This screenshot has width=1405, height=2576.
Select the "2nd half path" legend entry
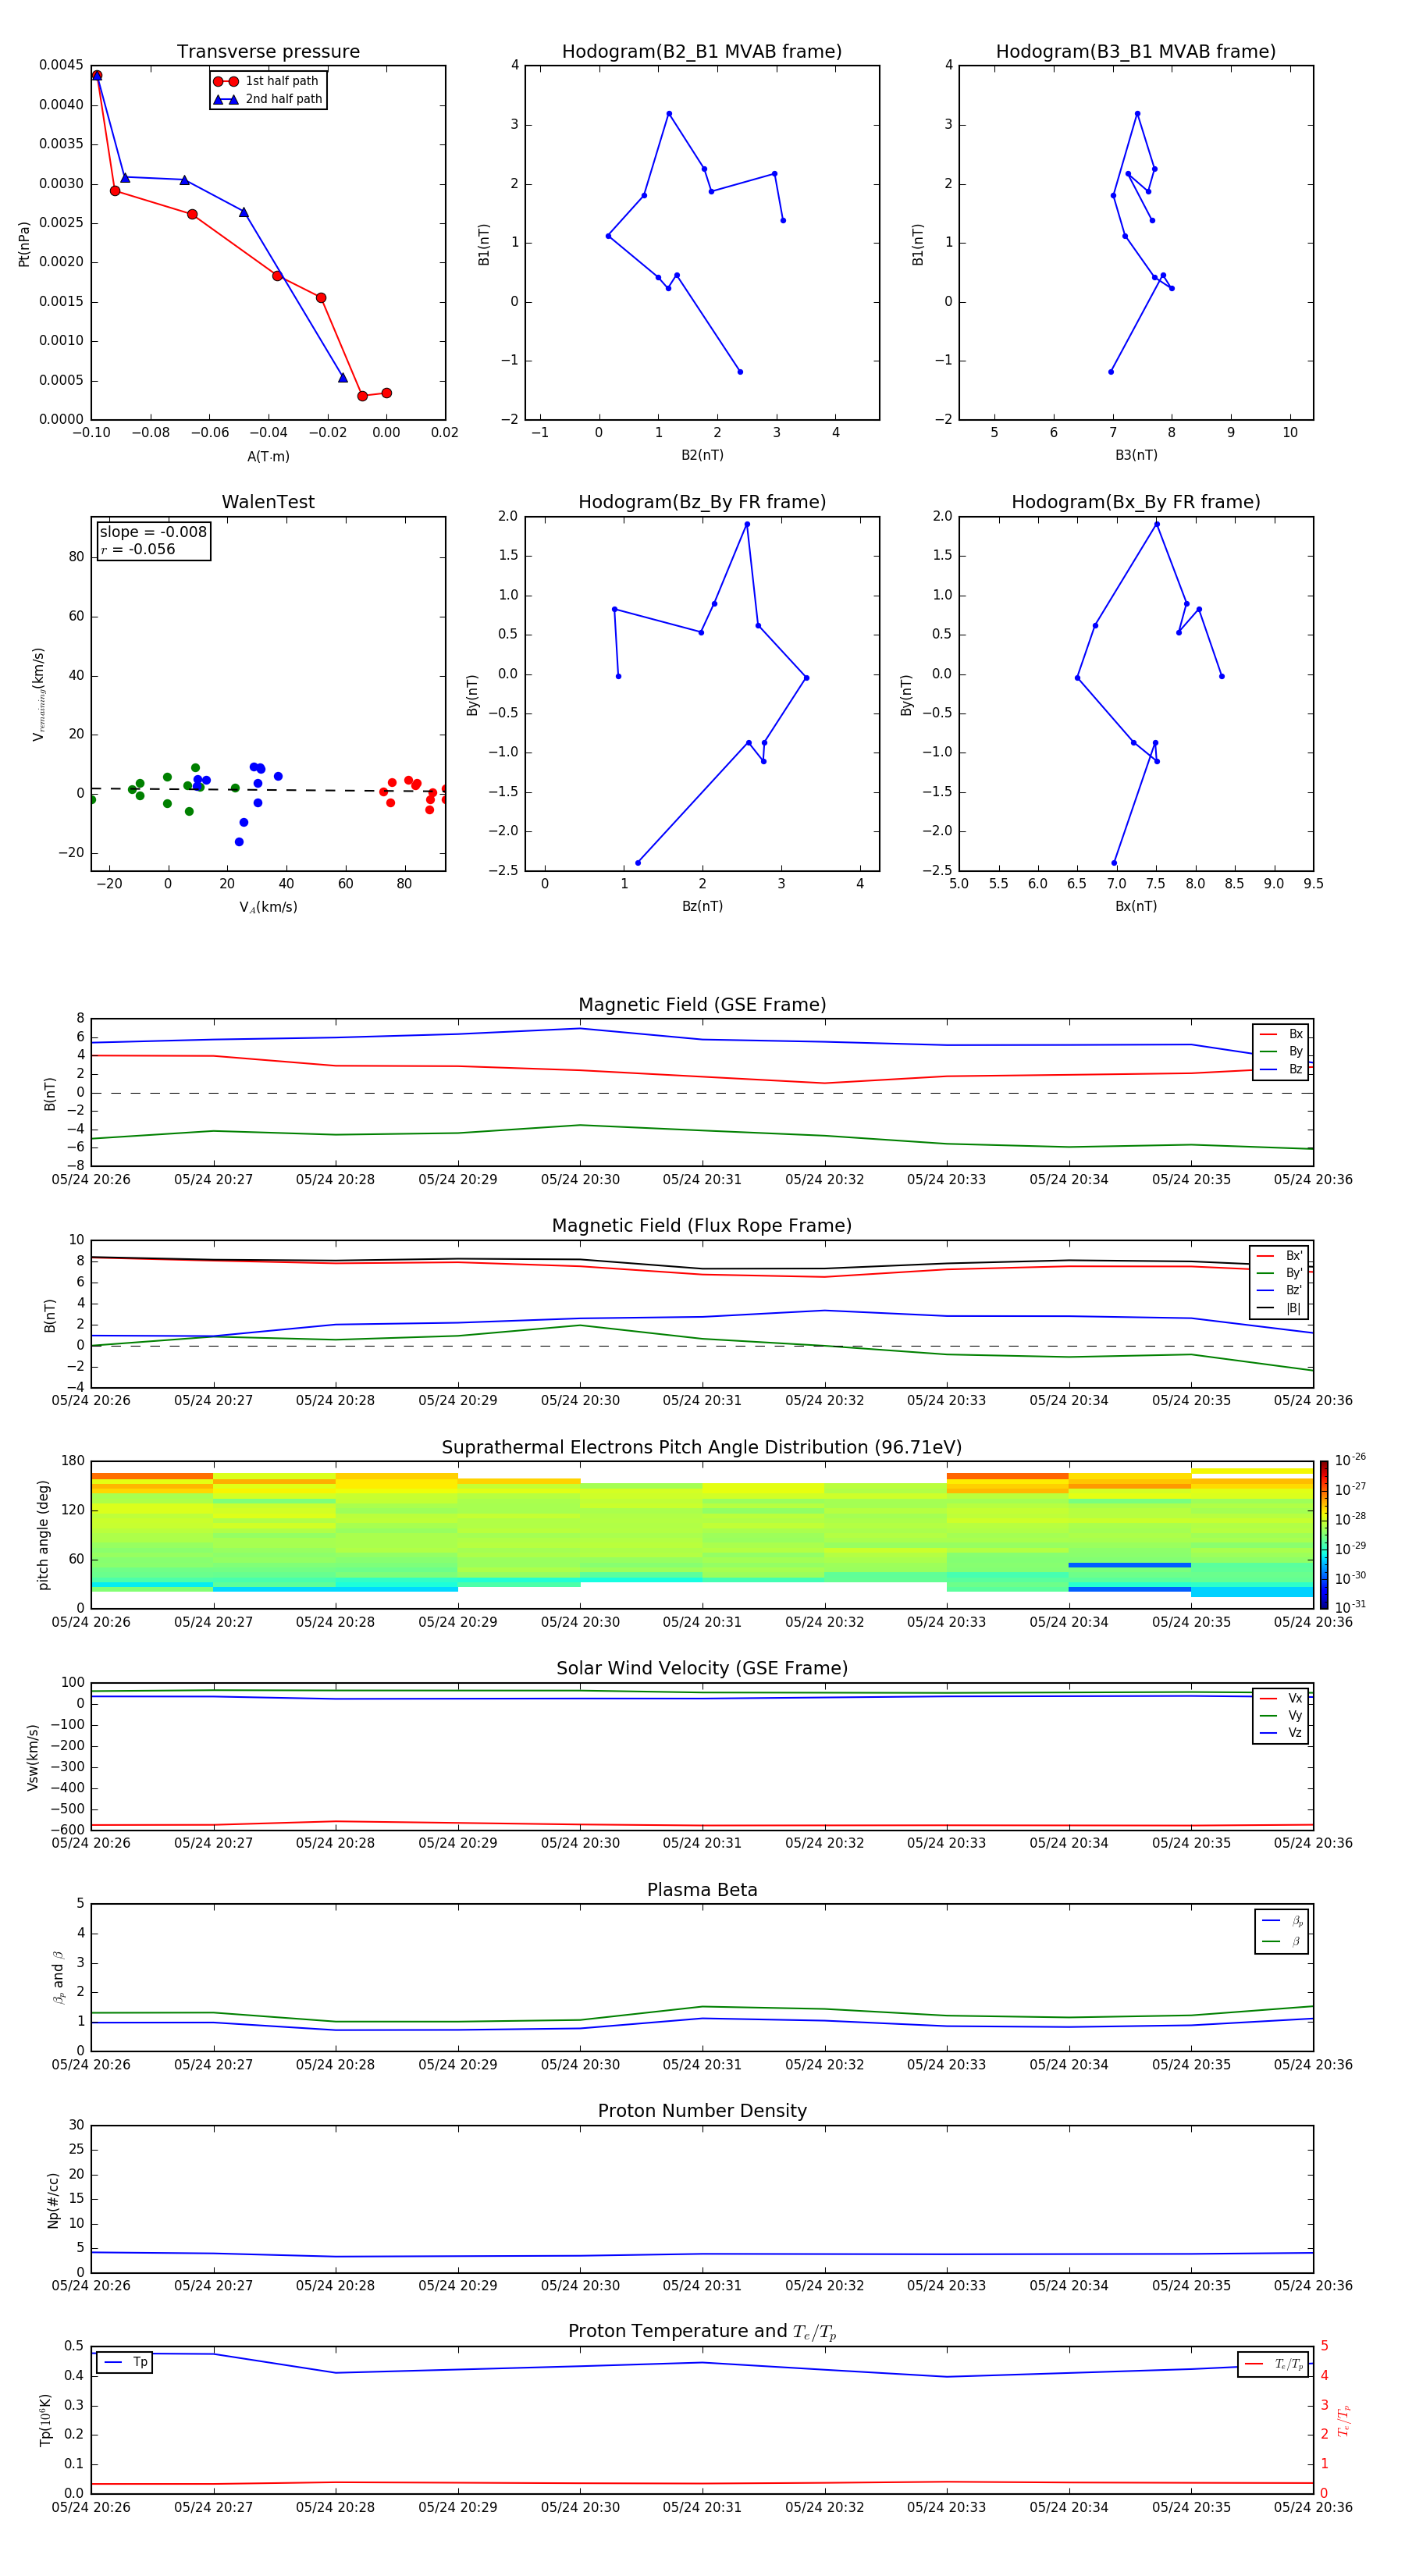[268, 99]
